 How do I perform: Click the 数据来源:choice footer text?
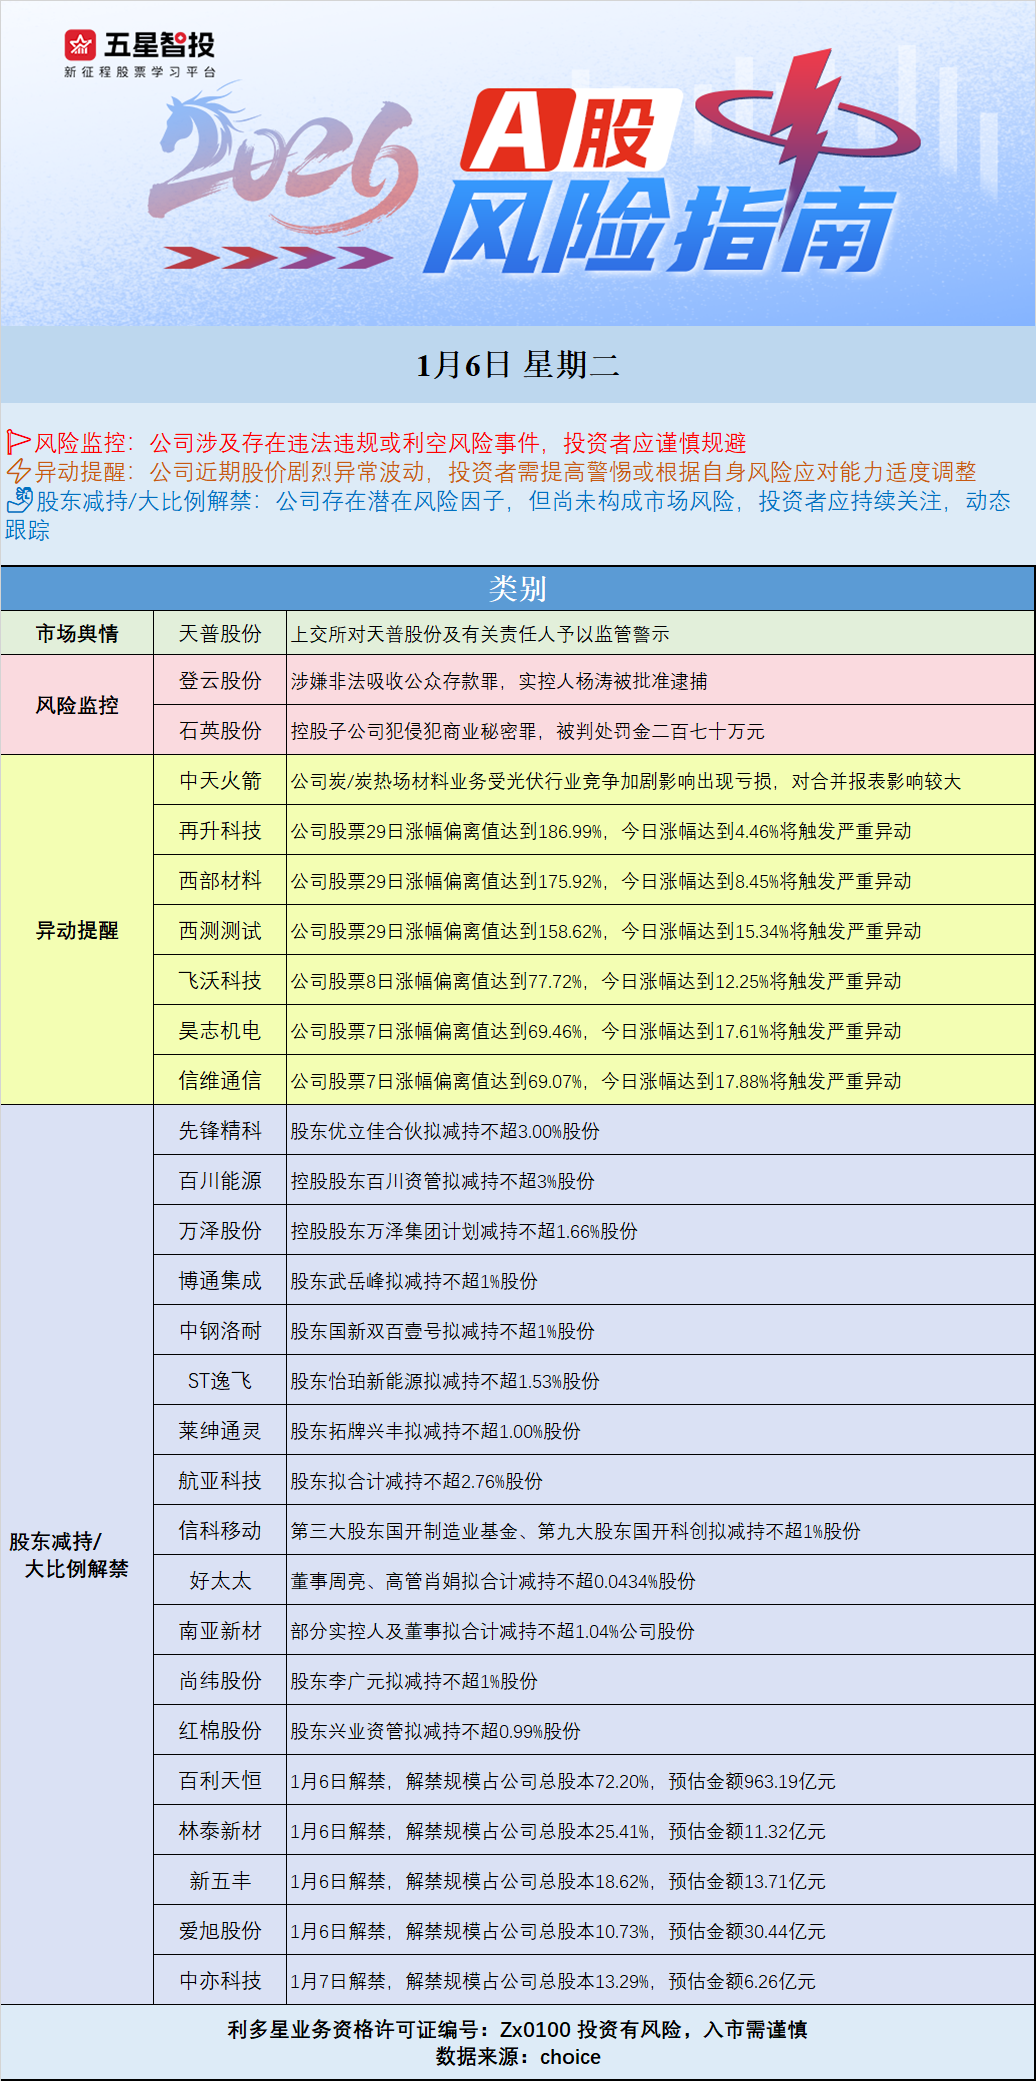(518, 2057)
